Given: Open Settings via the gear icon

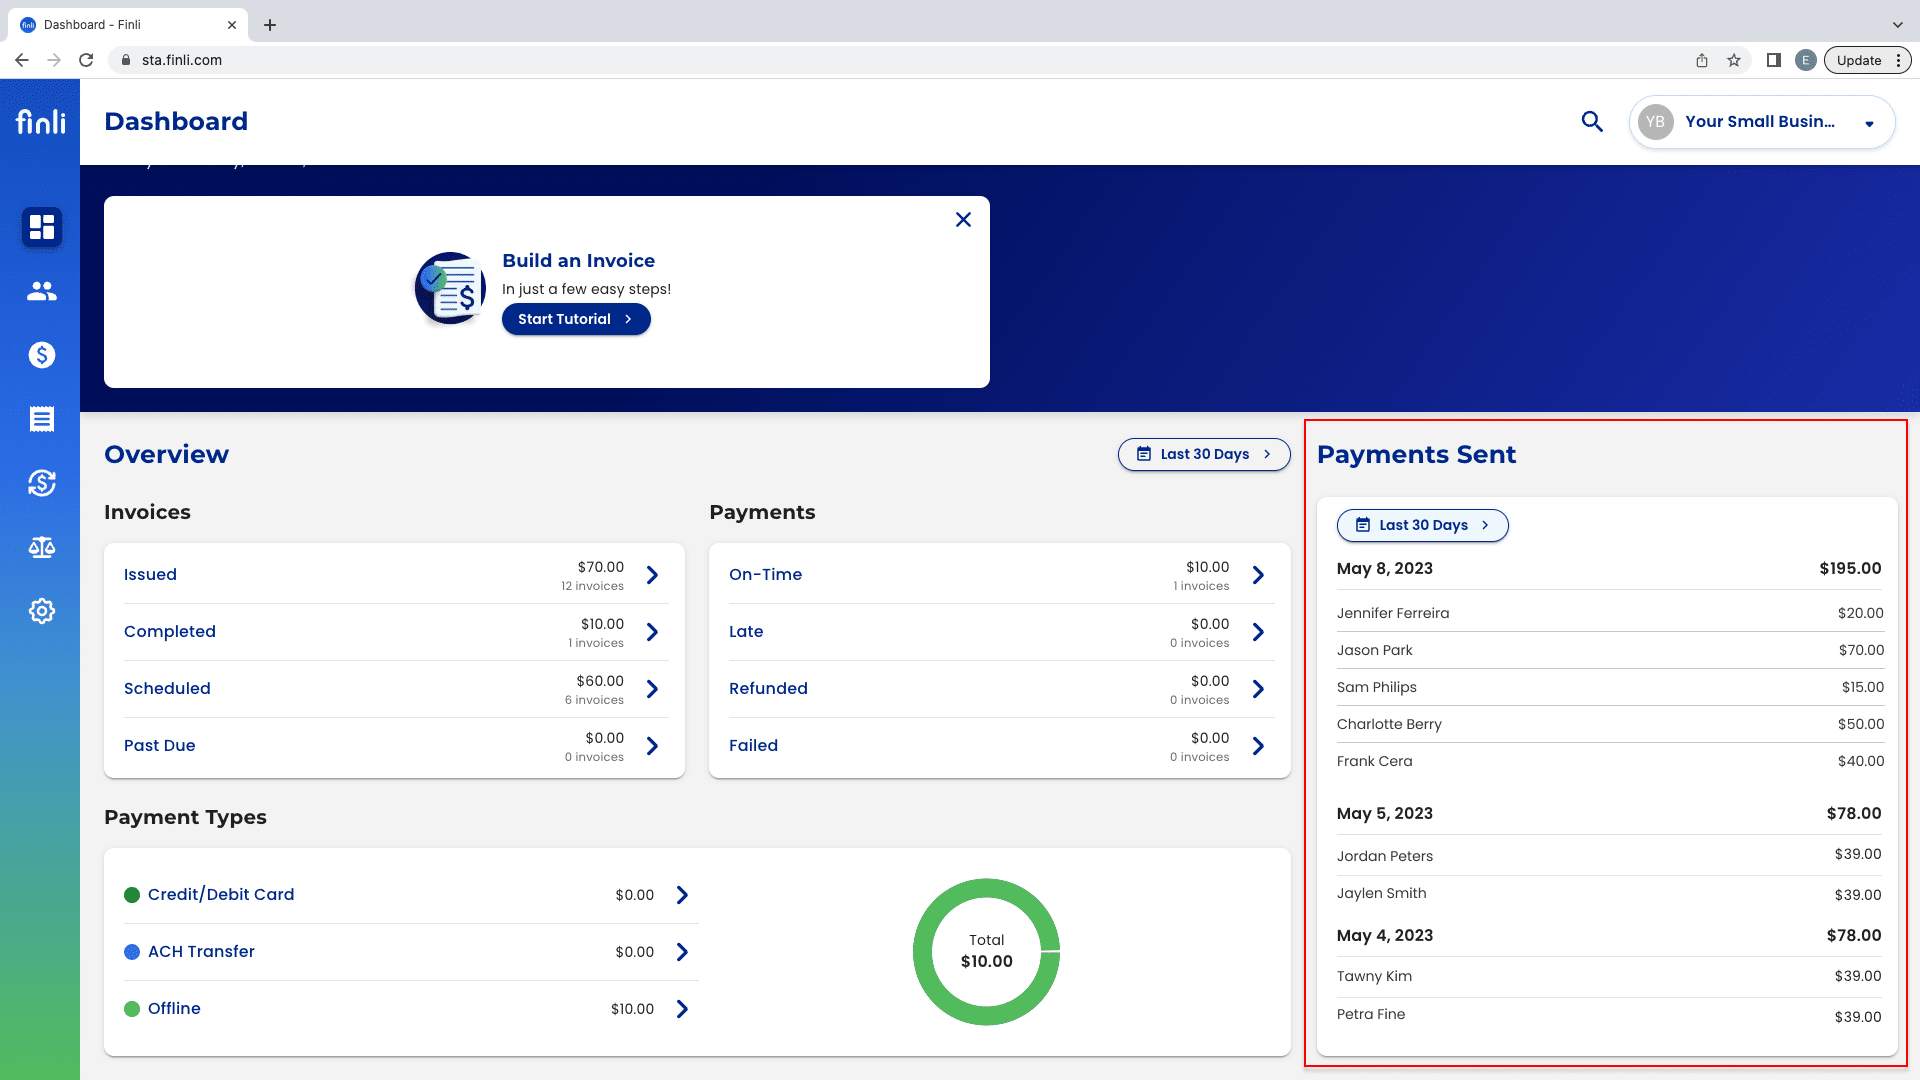Looking at the screenshot, I should tap(41, 611).
